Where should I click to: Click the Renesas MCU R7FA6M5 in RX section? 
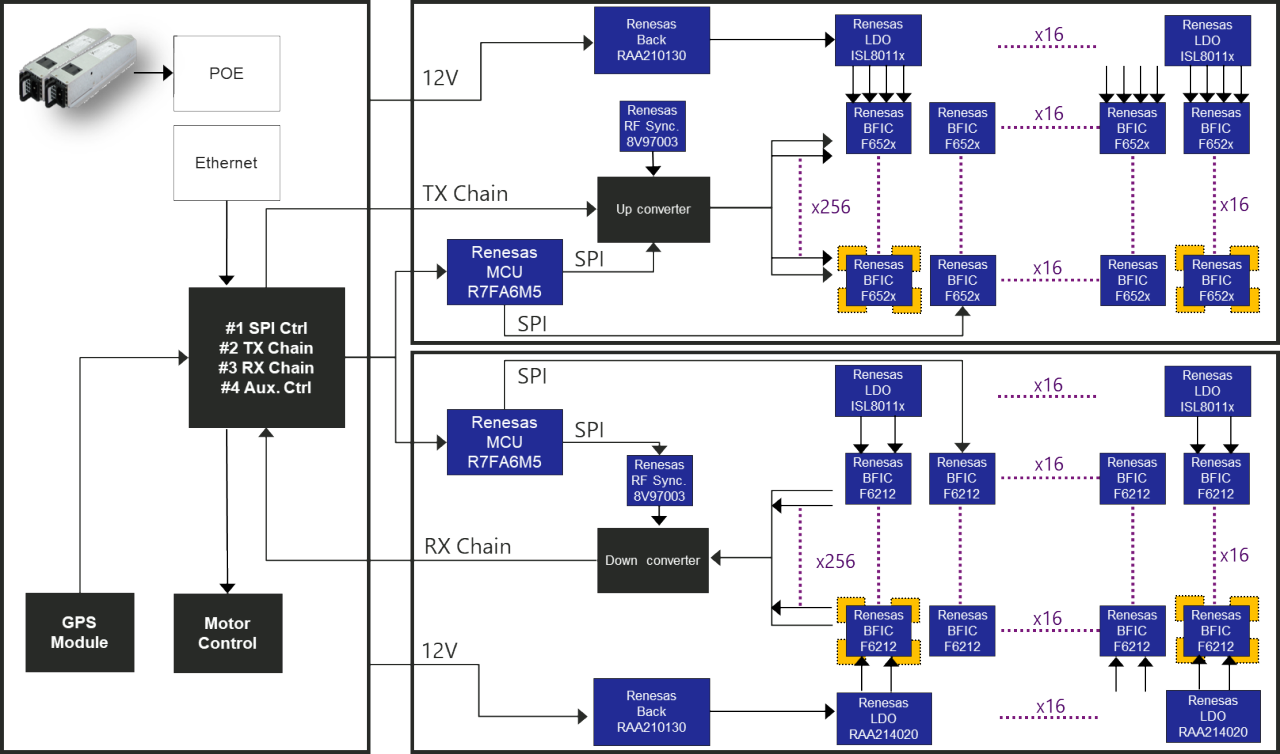[504, 442]
